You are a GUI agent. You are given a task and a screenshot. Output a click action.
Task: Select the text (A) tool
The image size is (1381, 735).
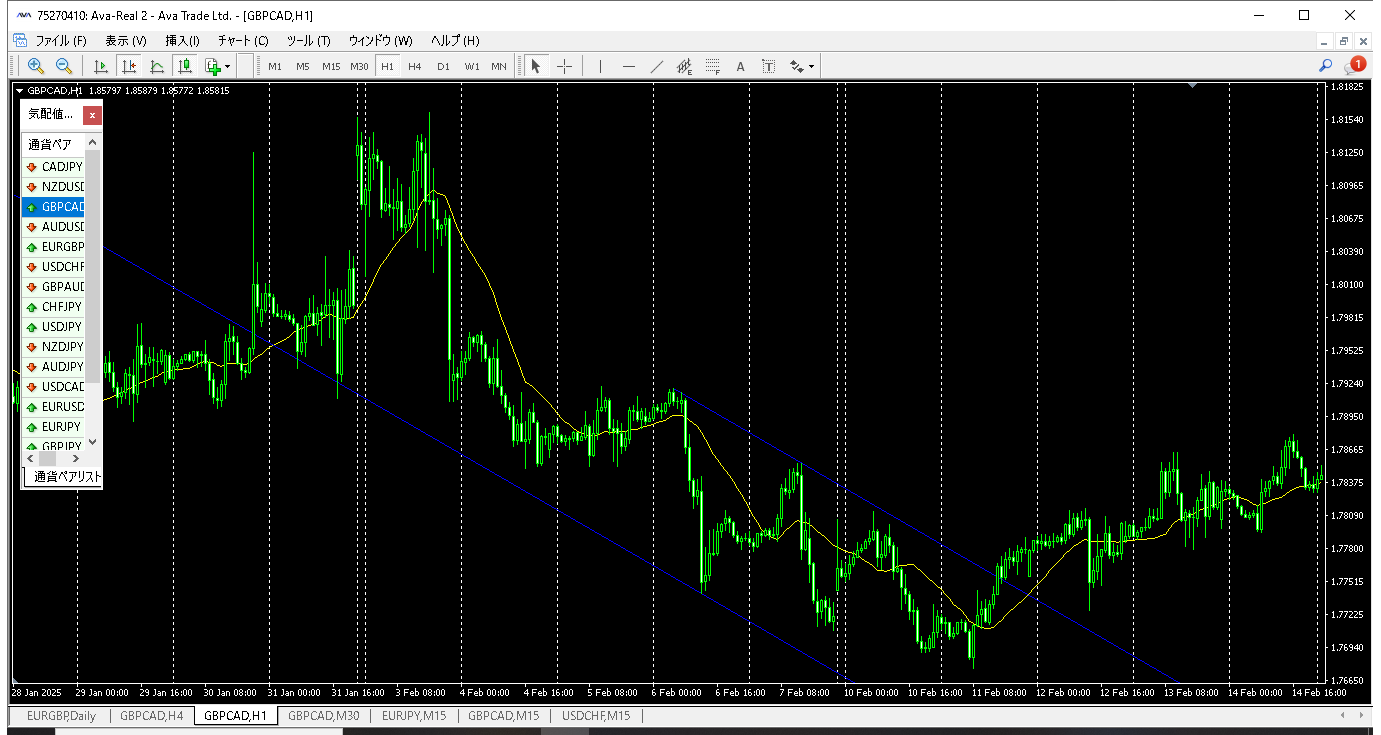pos(740,66)
